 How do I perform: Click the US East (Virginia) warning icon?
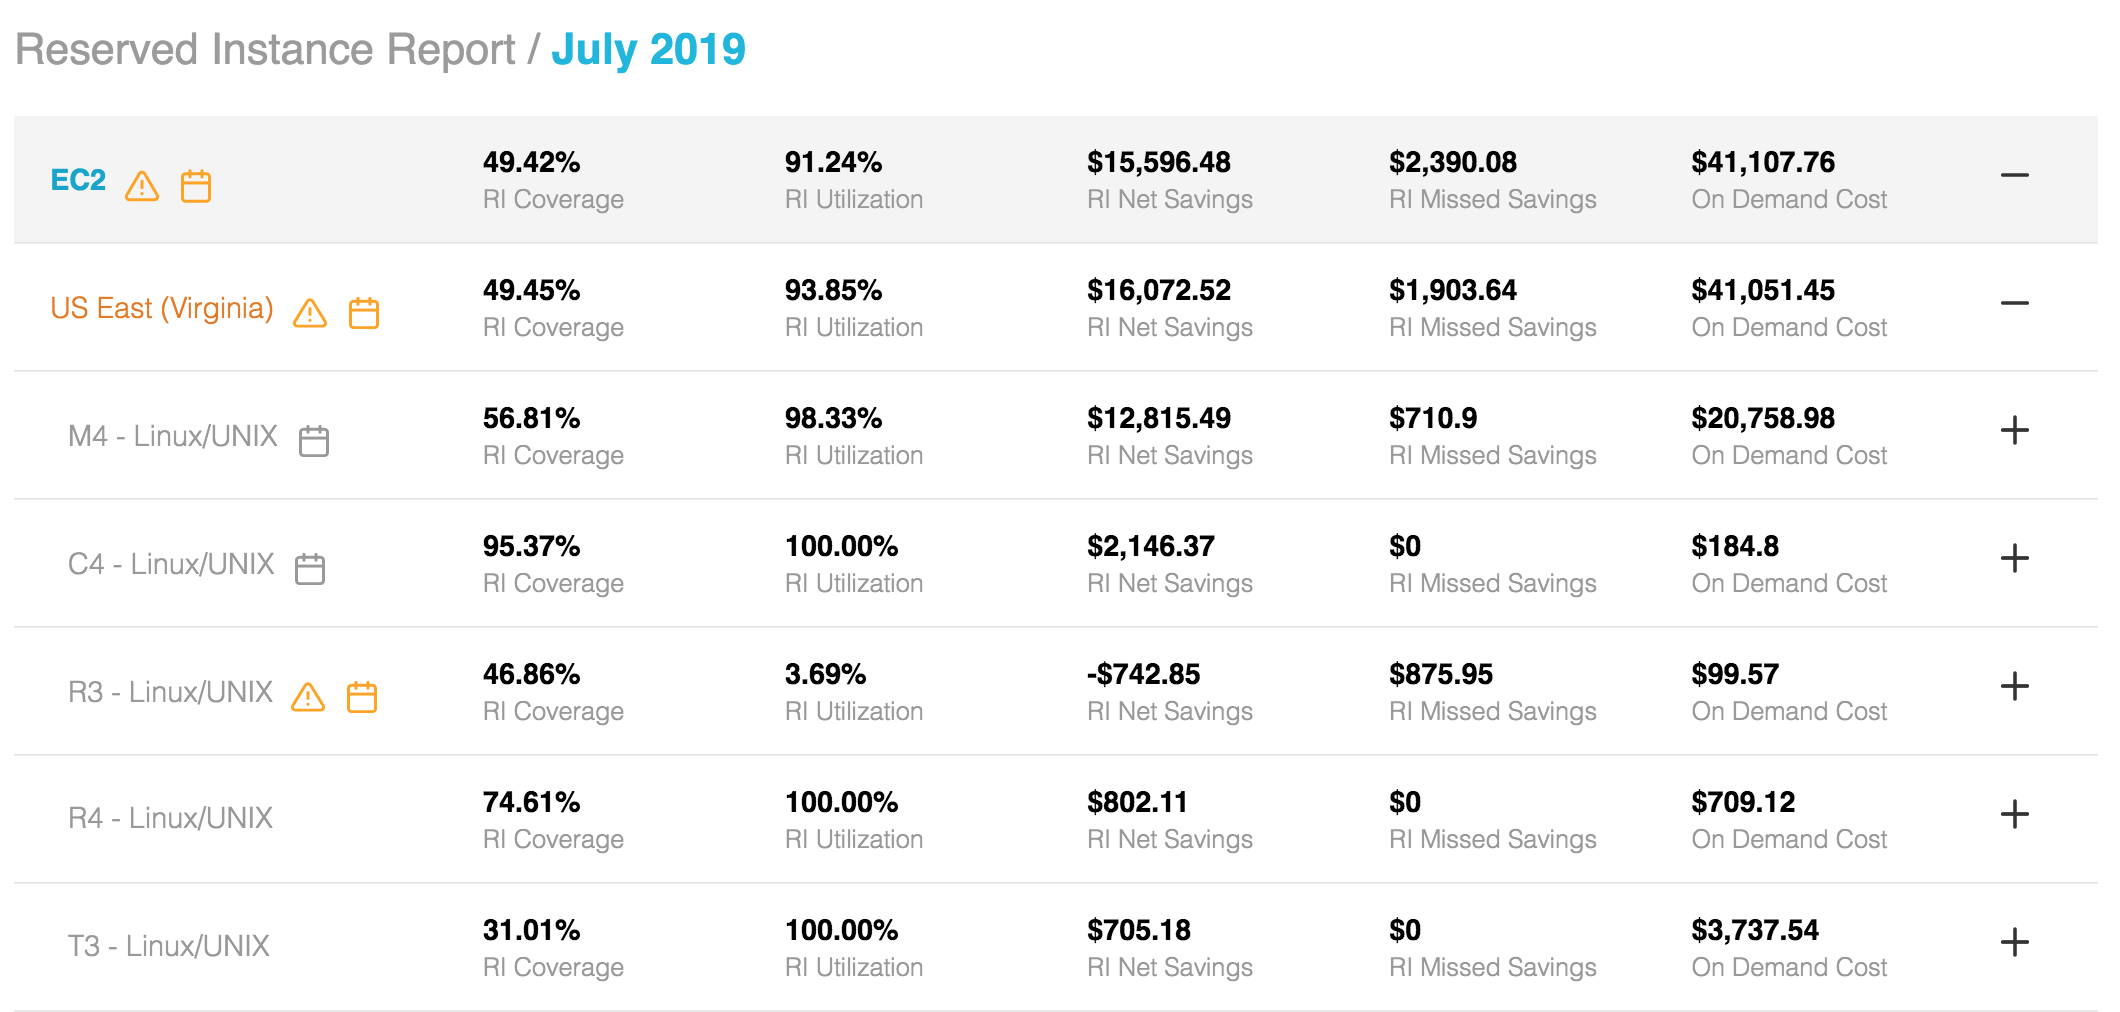point(310,313)
